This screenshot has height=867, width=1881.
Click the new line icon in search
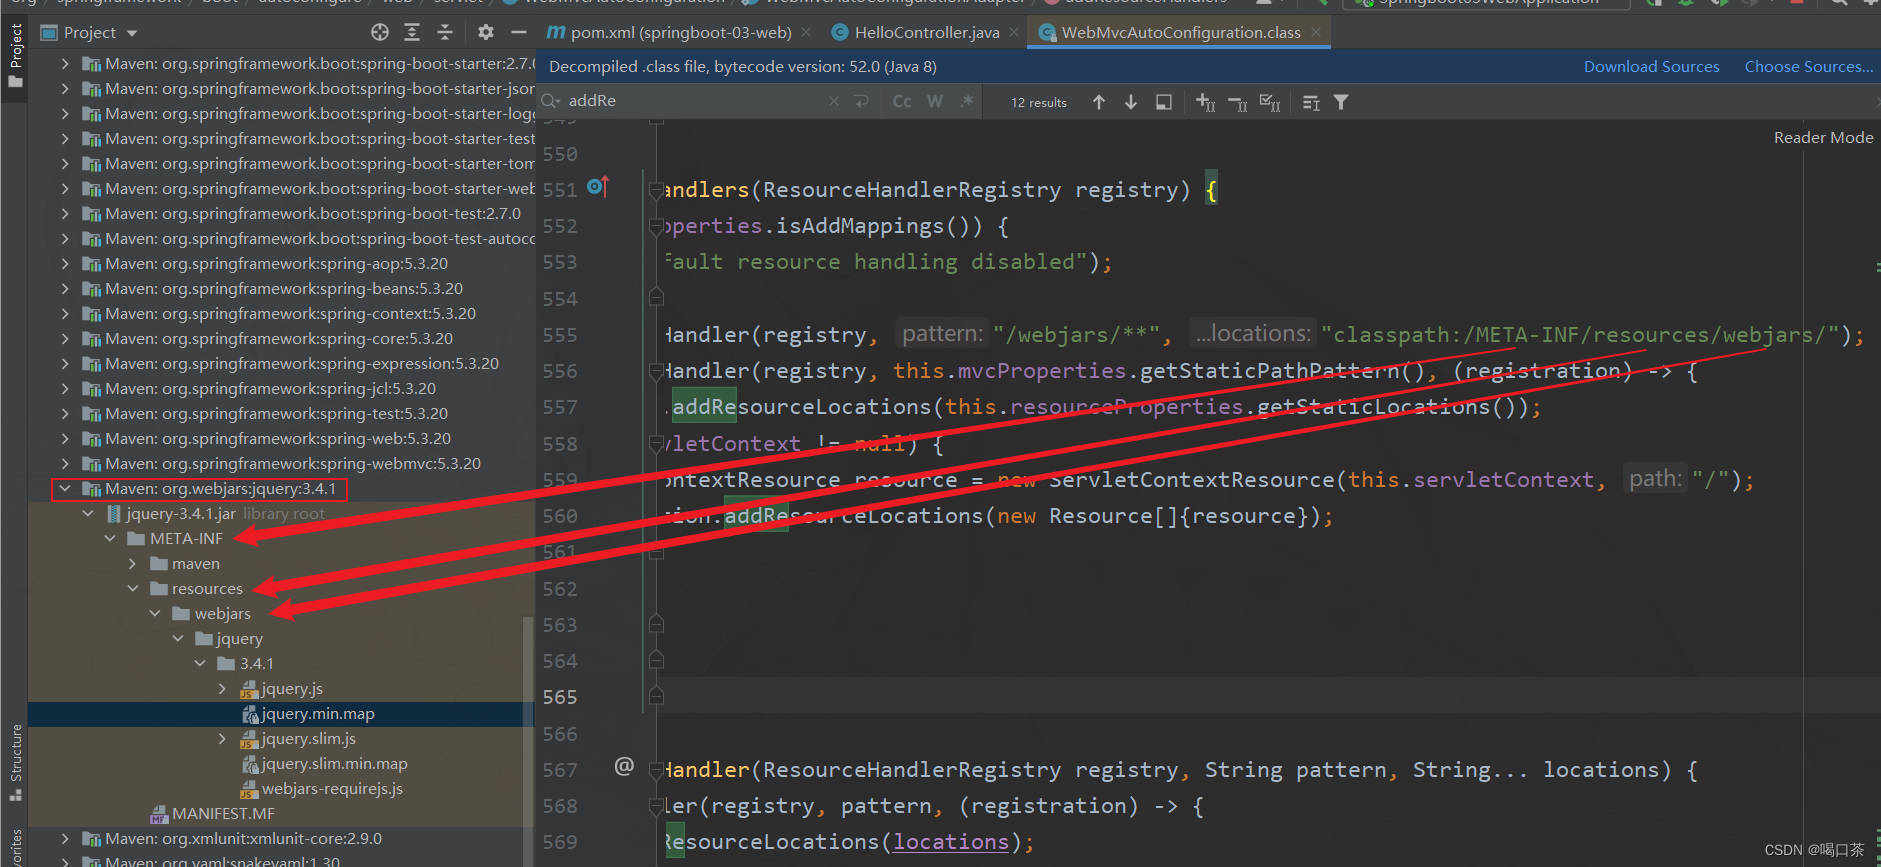click(861, 101)
